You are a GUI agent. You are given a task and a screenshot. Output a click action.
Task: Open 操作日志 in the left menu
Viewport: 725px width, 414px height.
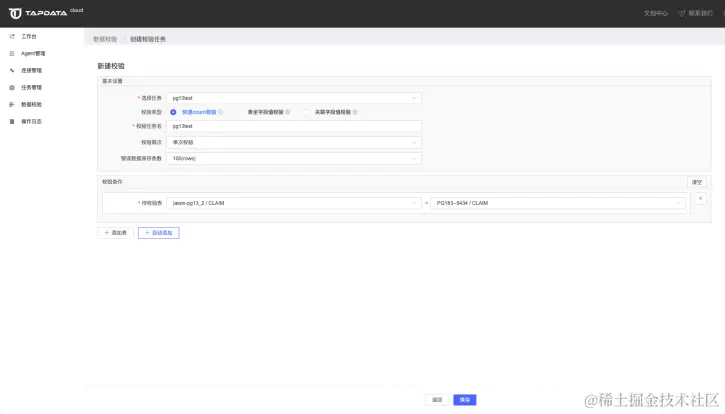[31, 122]
